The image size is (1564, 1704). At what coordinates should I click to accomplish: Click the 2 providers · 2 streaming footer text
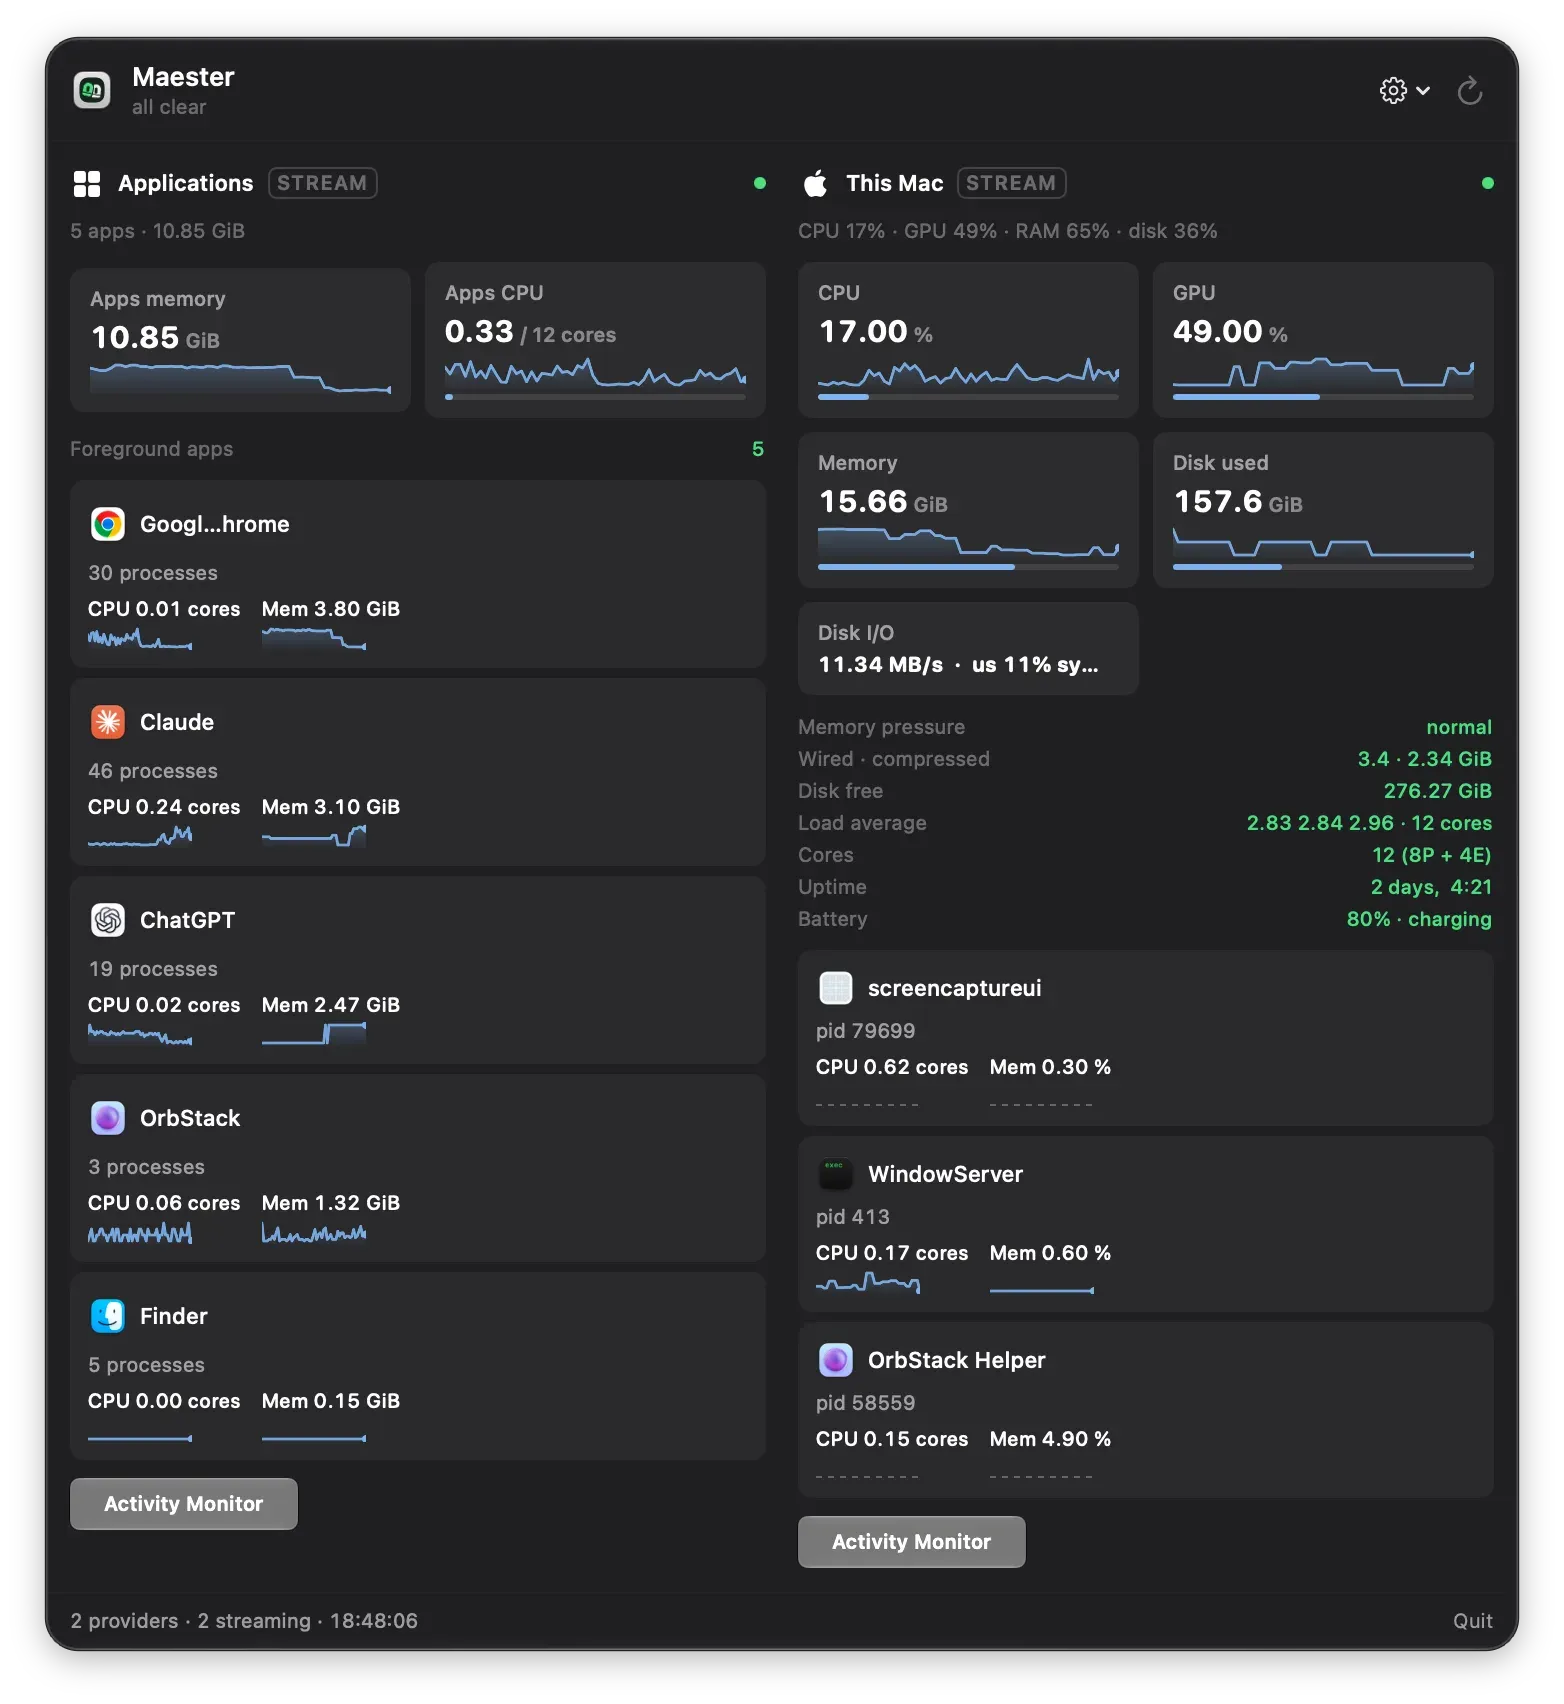coord(244,1621)
